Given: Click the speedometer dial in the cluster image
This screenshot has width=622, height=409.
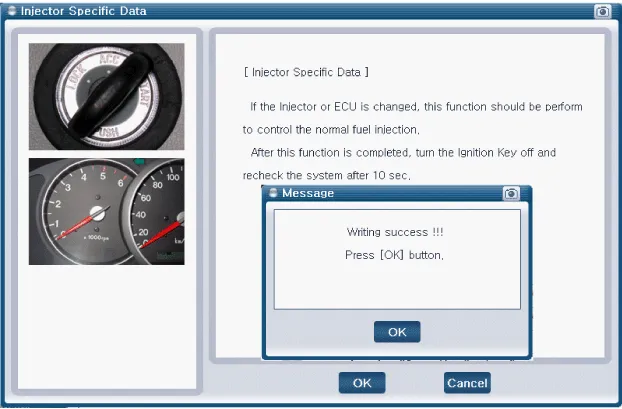Looking at the screenshot, I should [160, 212].
